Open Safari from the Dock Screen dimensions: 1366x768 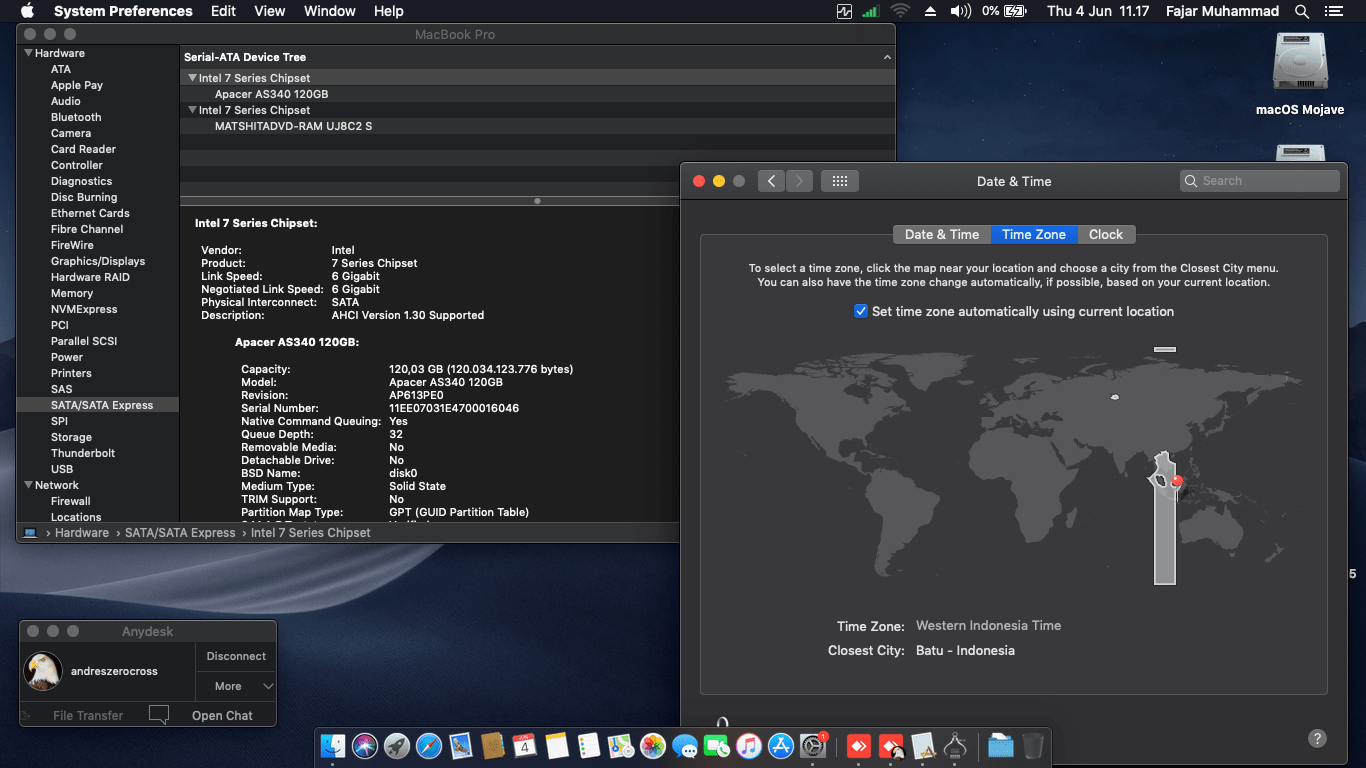click(x=429, y=746)
